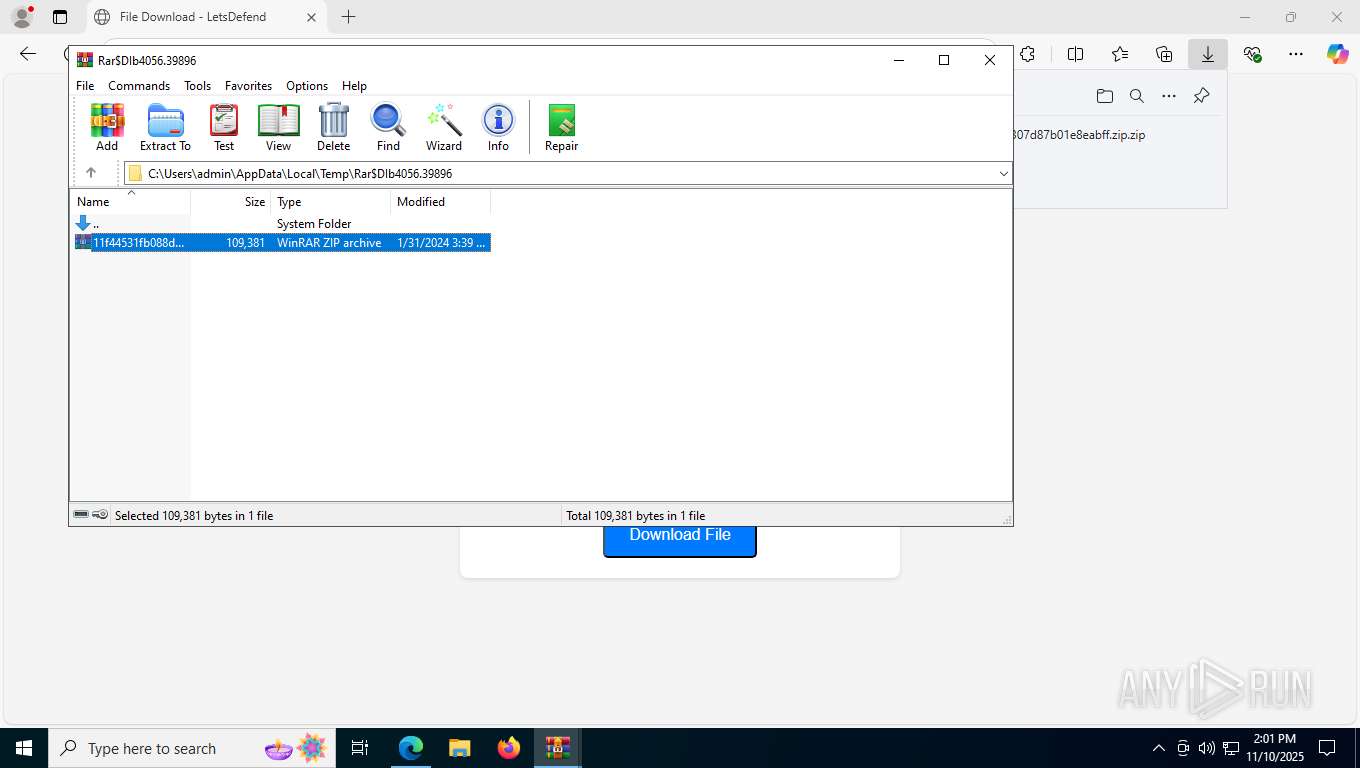Click the Extract To toolbar icon
The image size is (1360, 768).
pos(165,127)
